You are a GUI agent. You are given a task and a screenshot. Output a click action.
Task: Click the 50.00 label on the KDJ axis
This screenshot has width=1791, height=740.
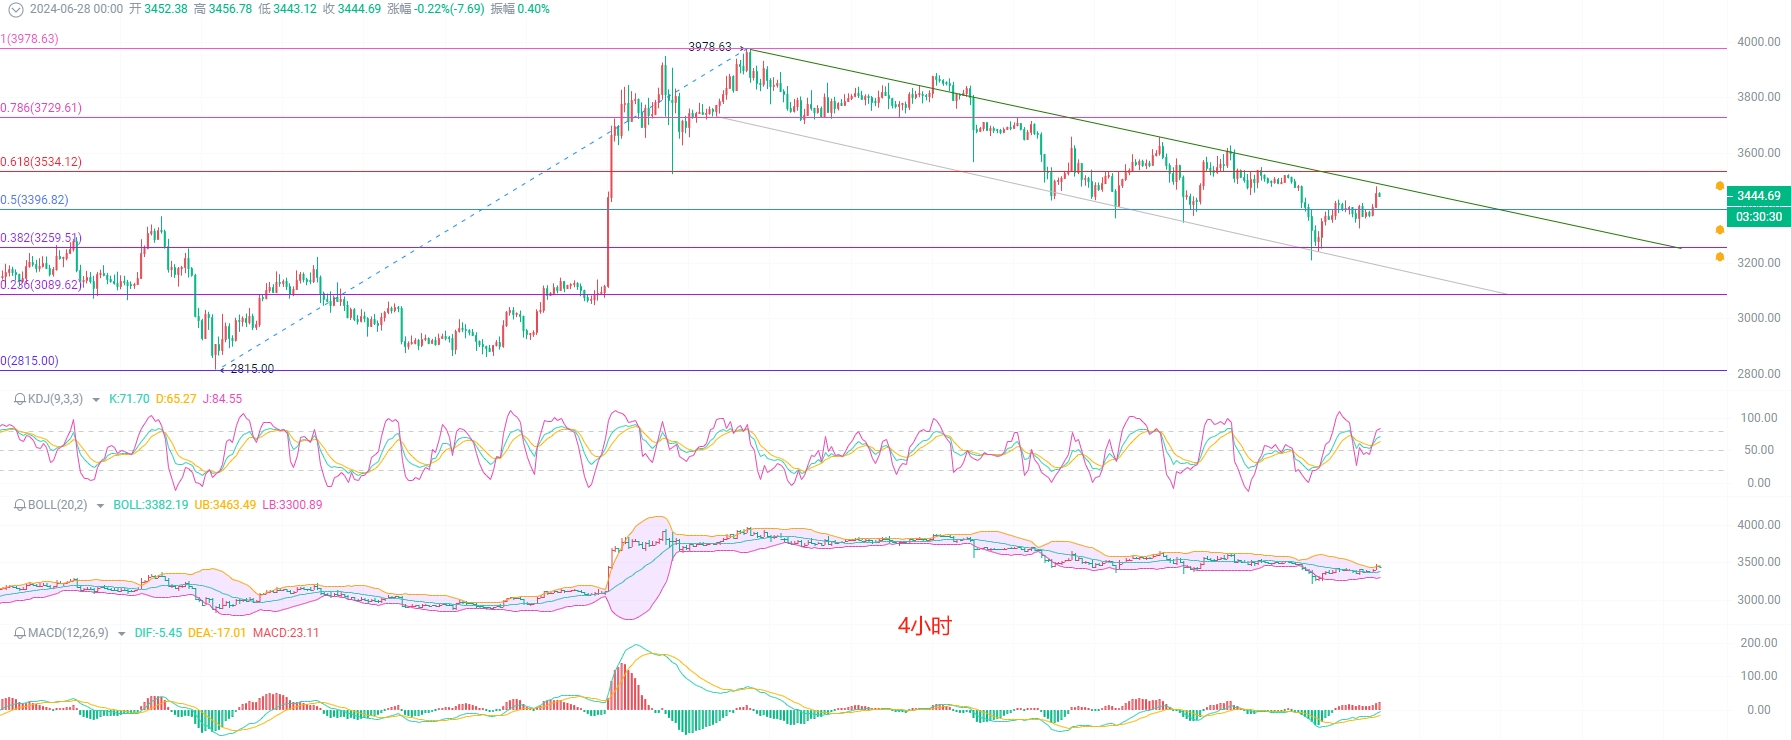[x=1759, y=450]
